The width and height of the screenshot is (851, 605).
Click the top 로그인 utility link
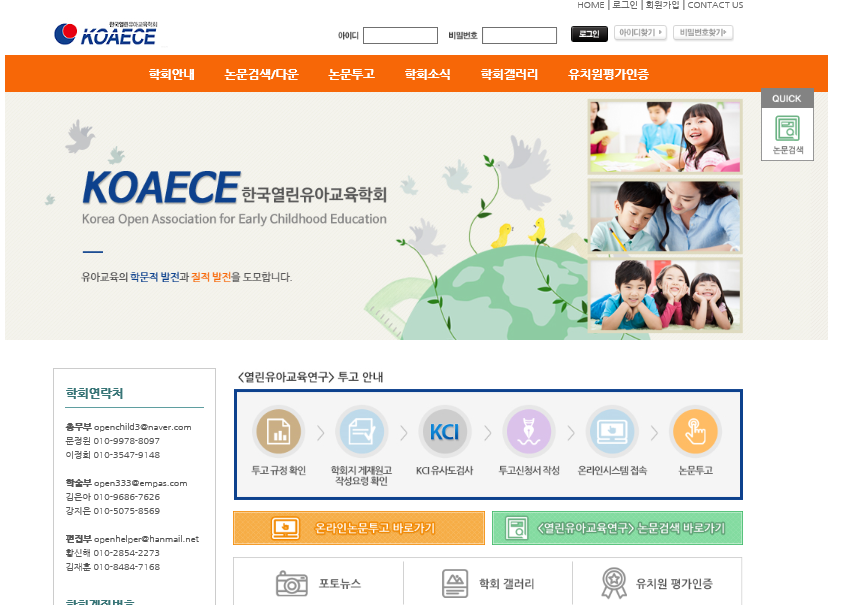[625, 5]
